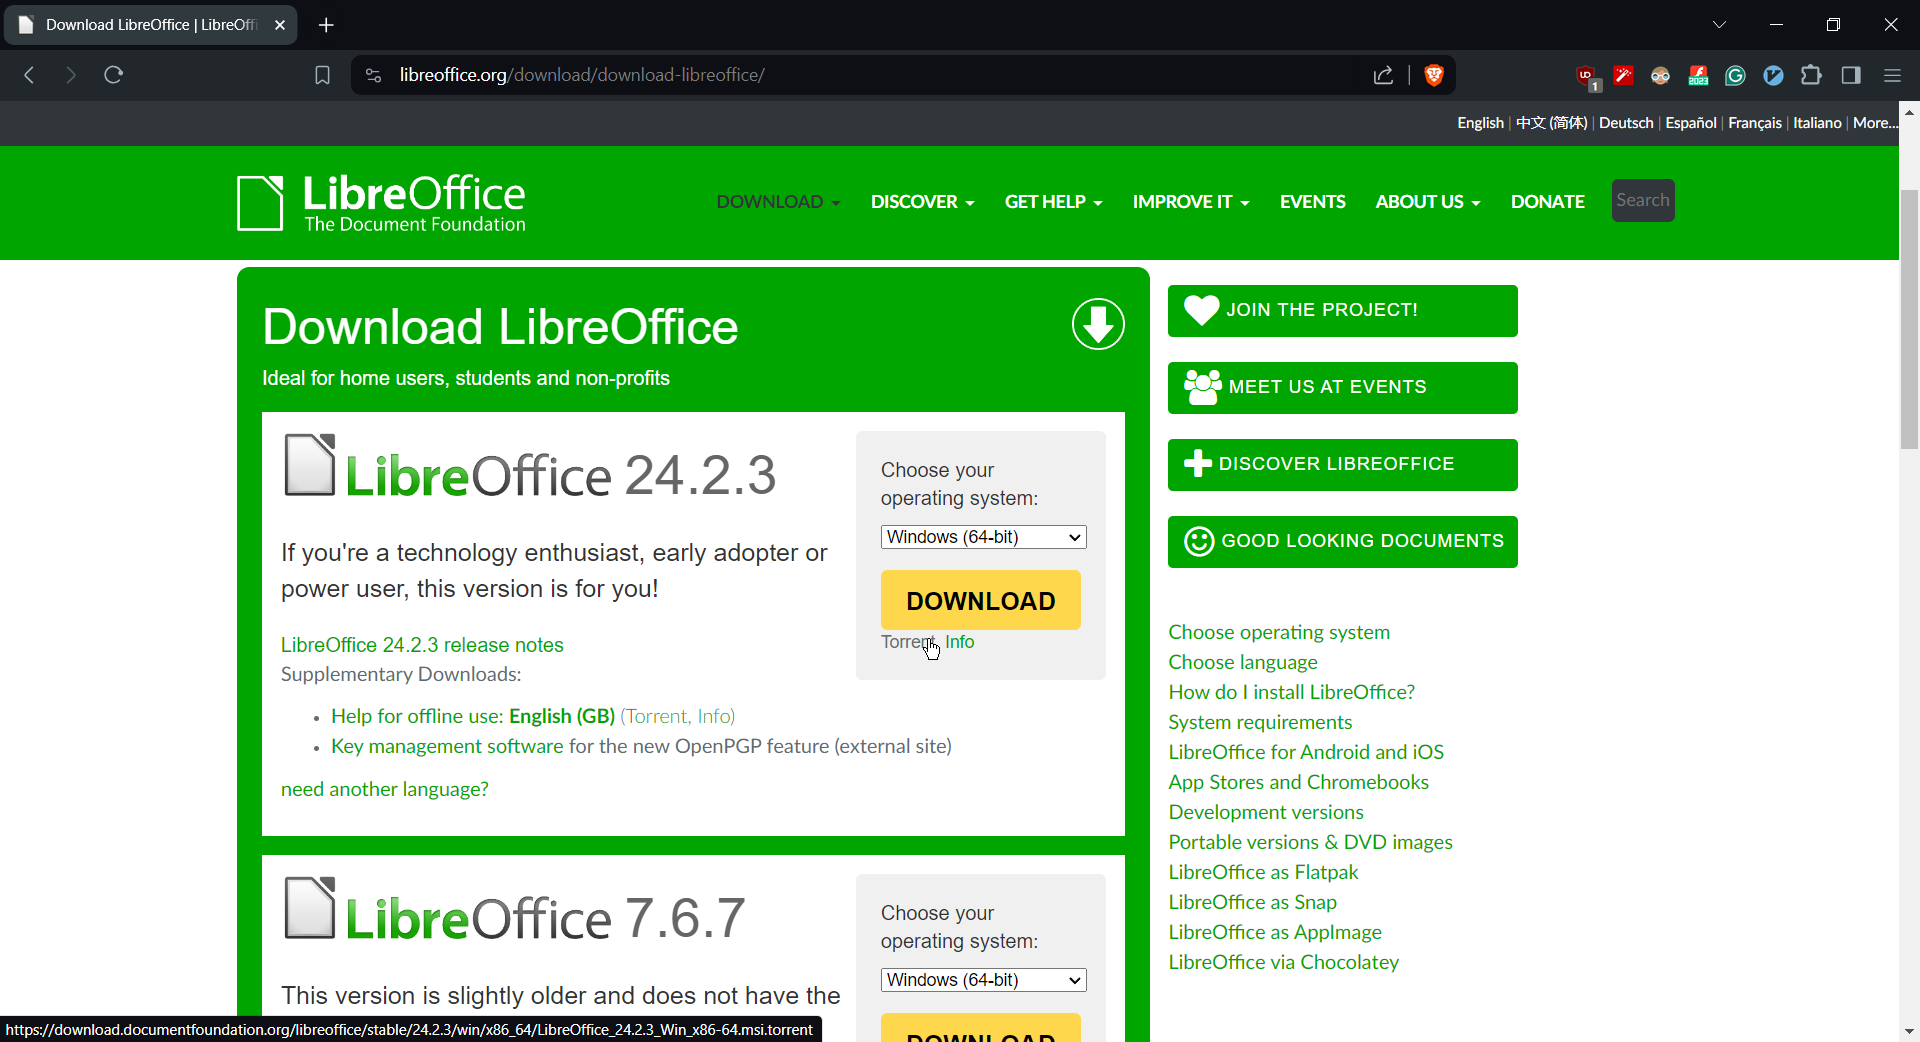
Task: Click the plus icon on Discover LibreOffice
Action: (x=1197, y=464)
